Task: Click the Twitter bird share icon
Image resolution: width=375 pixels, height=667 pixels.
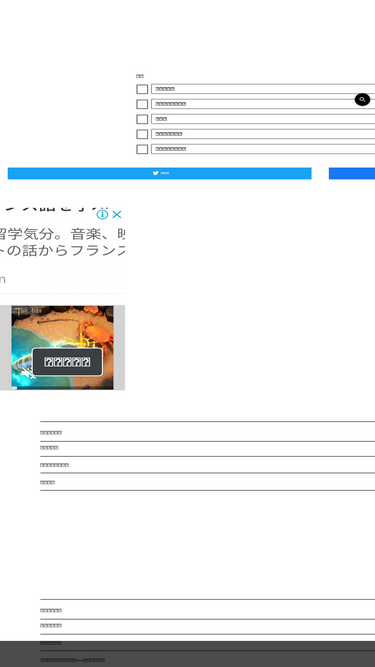Action: pyautogui.click(x=156, y=173)
